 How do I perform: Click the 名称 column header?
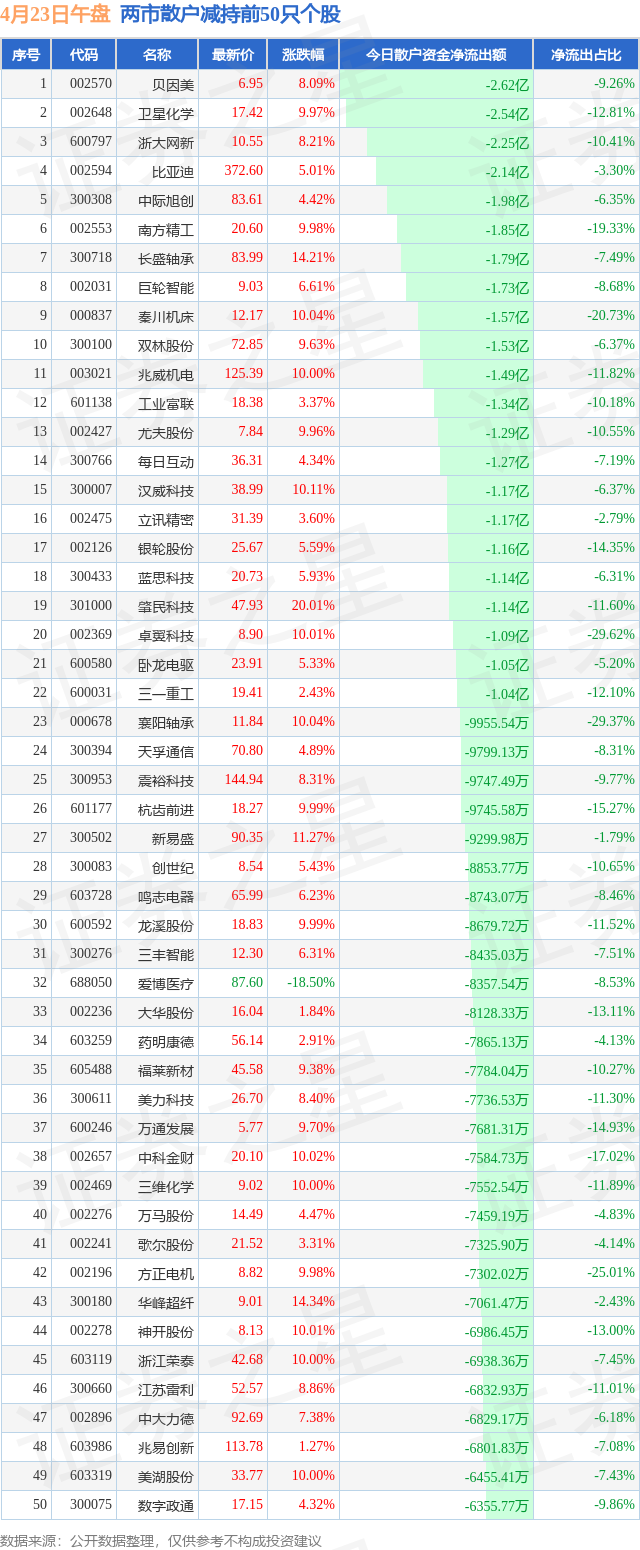pyautogui.click(x=157, y=55)
